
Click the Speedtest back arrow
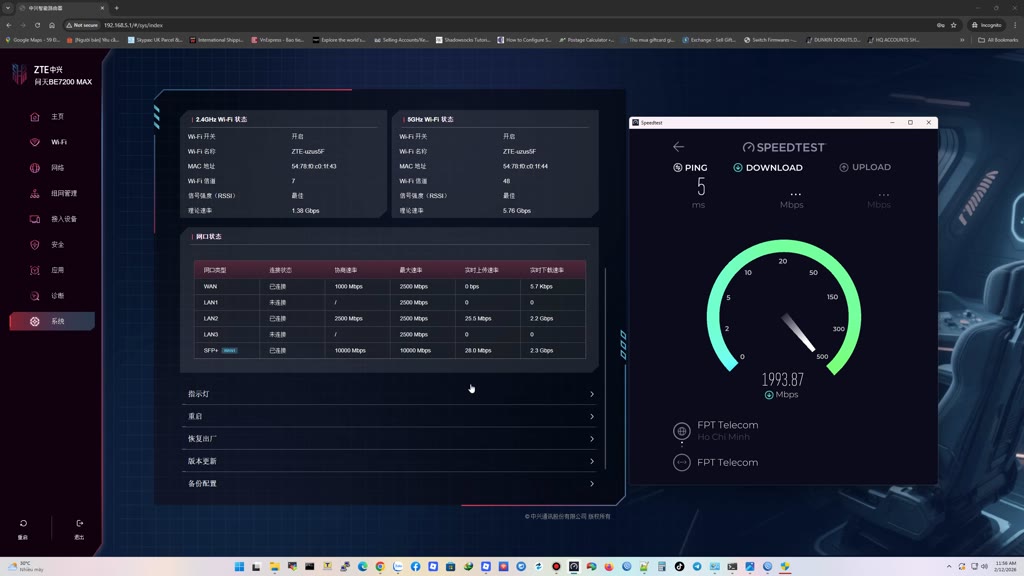point(679,147)
